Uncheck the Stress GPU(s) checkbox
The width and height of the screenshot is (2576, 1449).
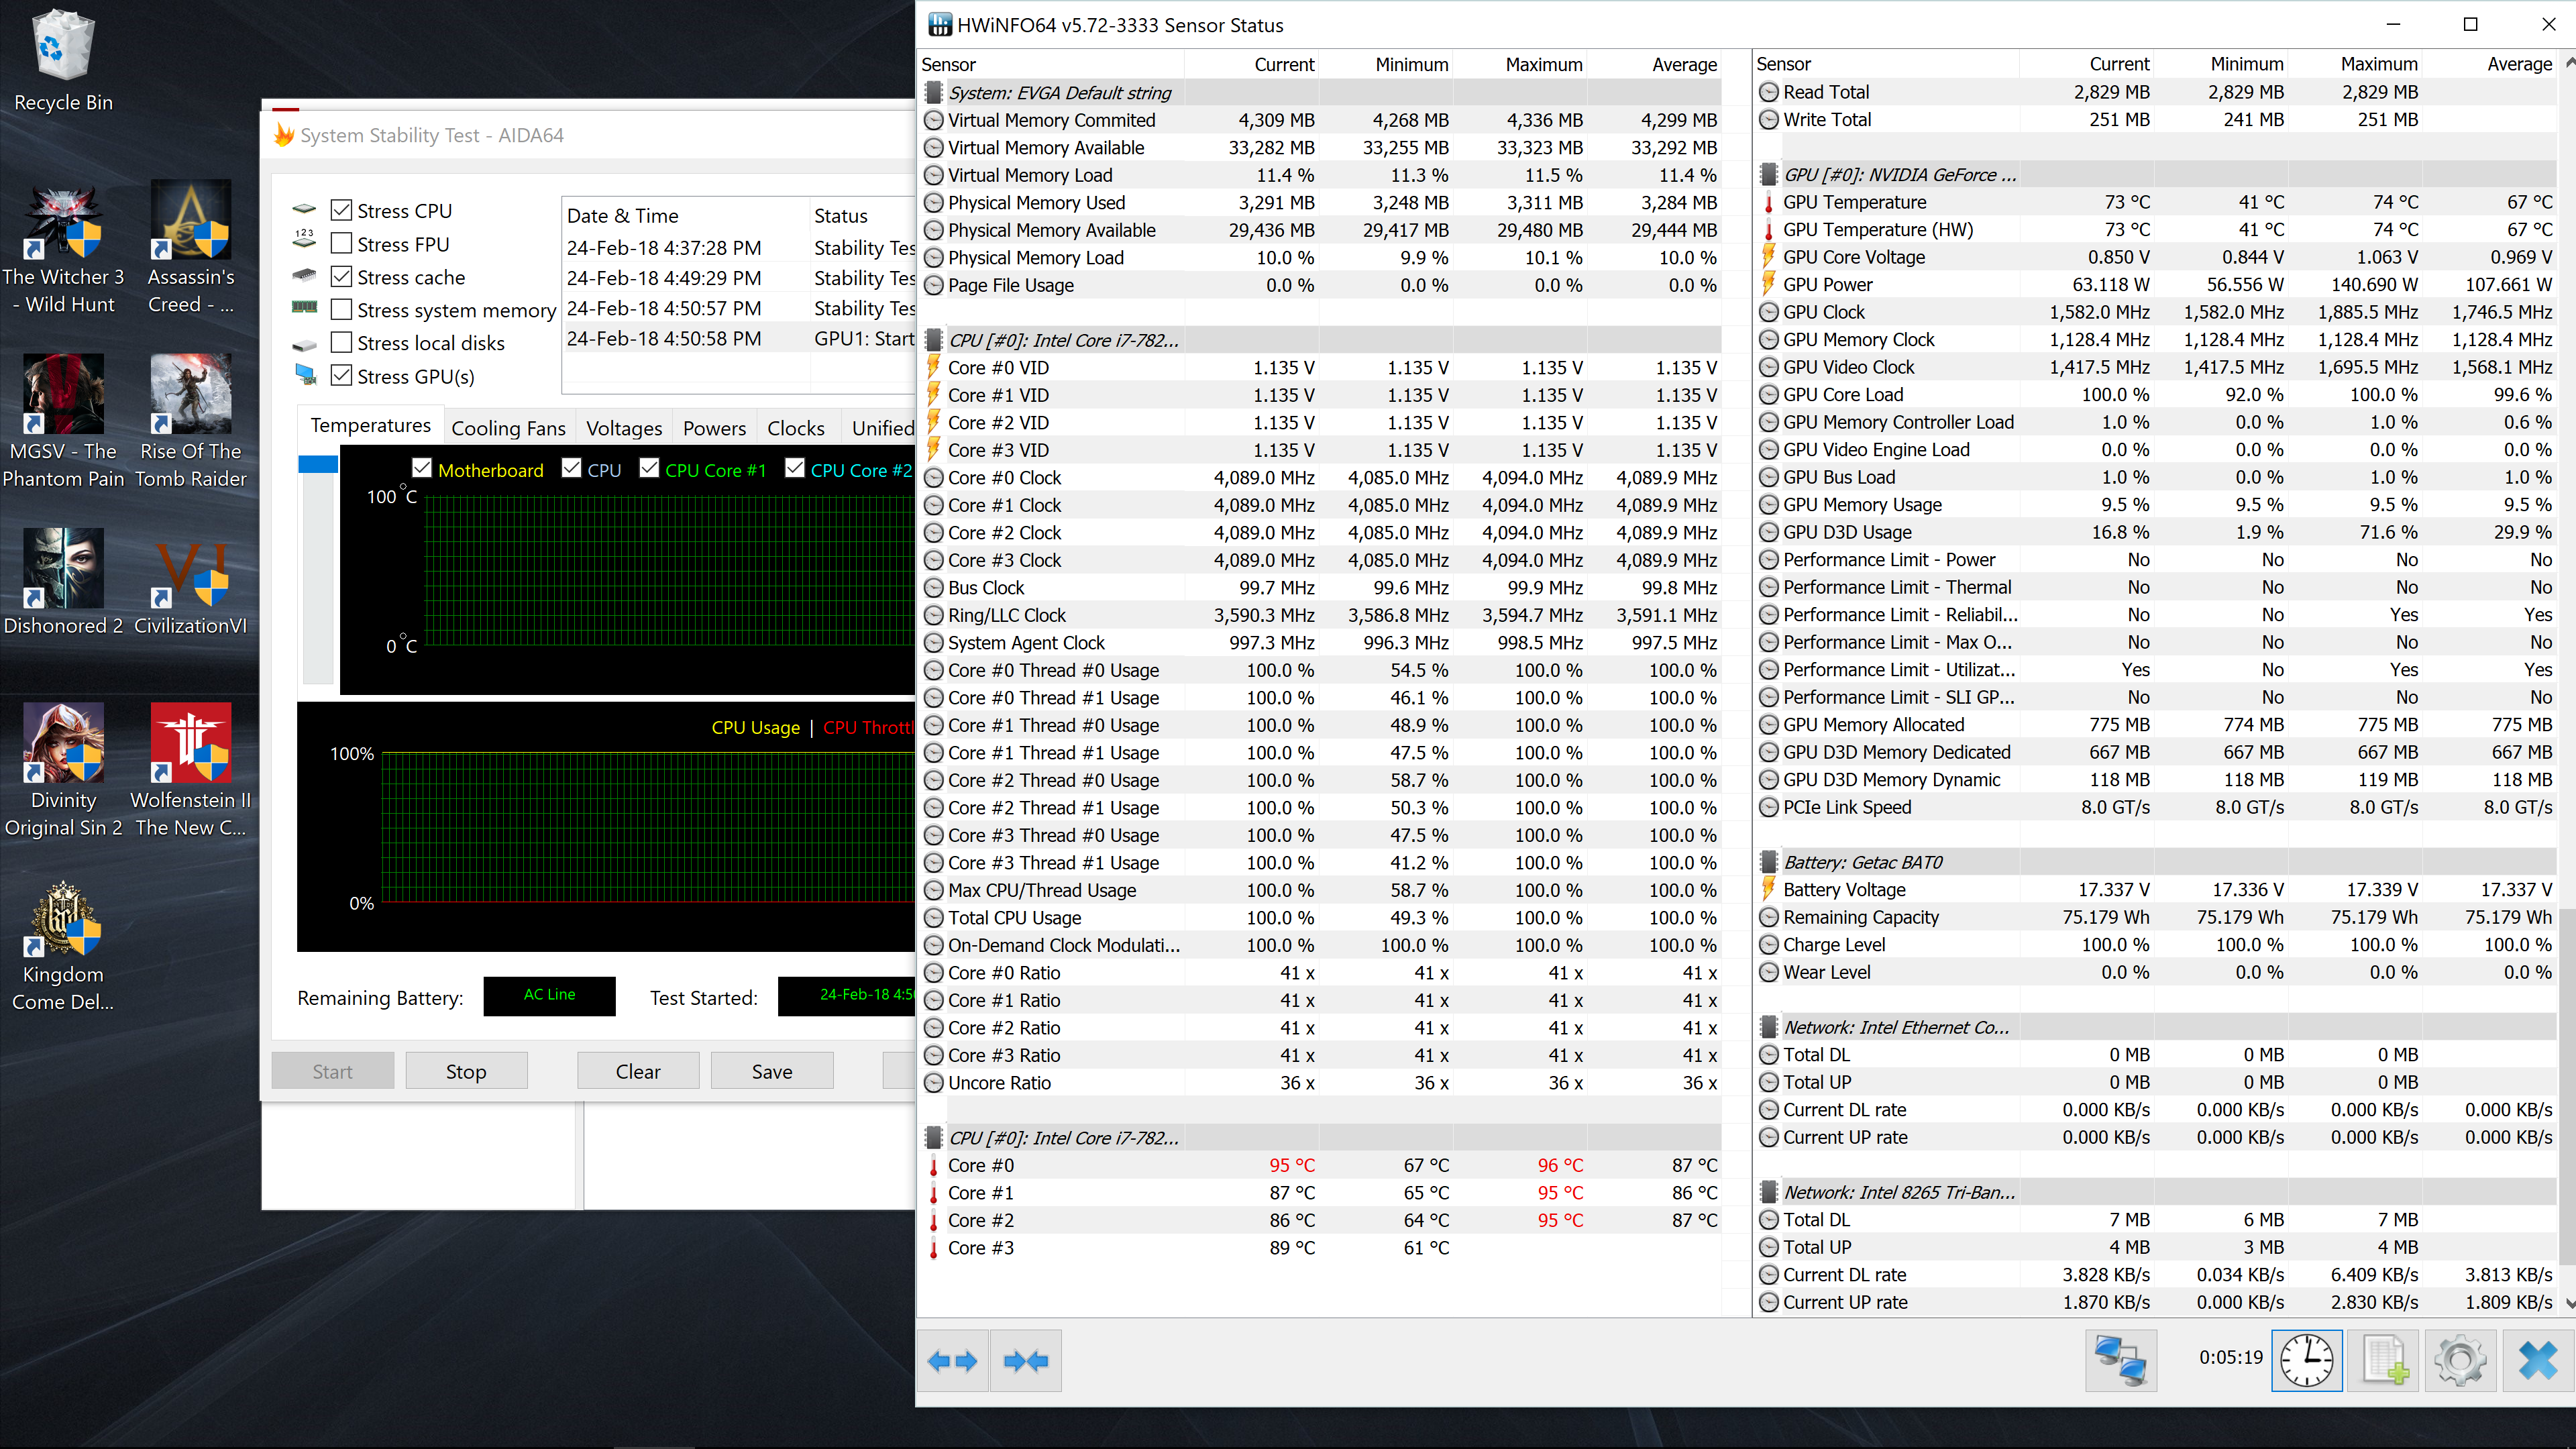pyautogui.click(x=341, y=376)
